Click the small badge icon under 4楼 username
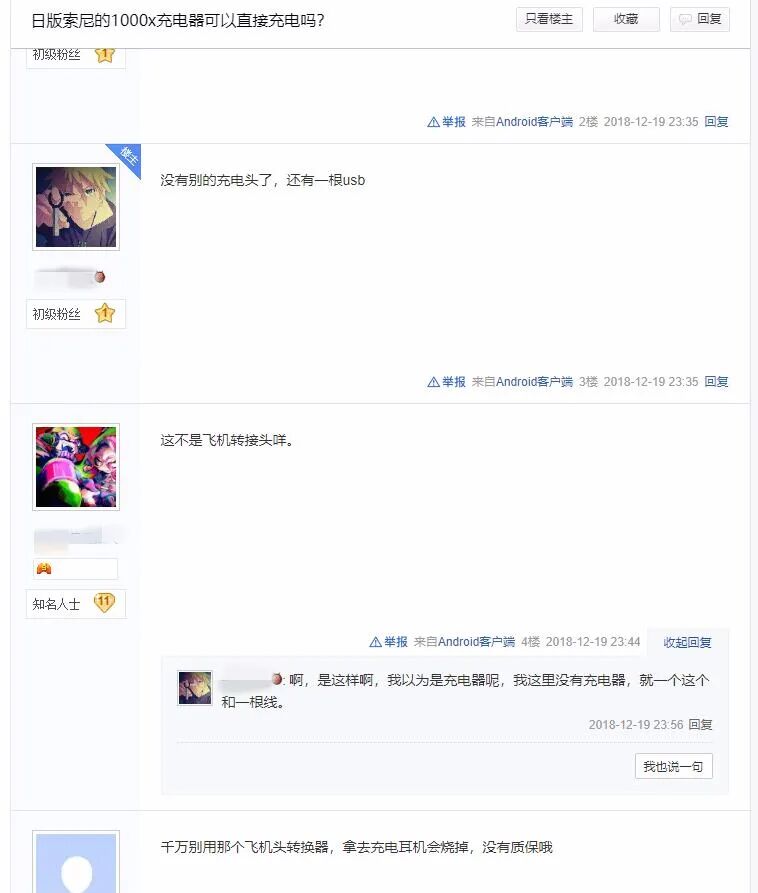Image resolution: width=758 pixels, height=893 pixels. click(x=44, y=568)
